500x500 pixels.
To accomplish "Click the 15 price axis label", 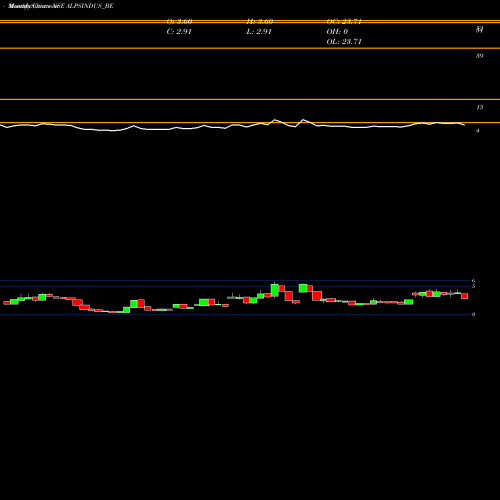I will tap(479, 107).
